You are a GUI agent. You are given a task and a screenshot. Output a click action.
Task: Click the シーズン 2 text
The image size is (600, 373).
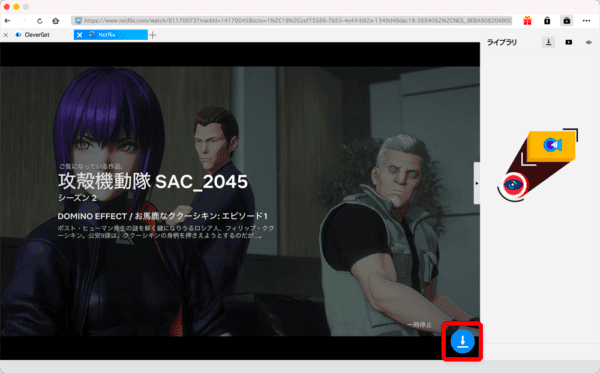(x=77, y=198)
